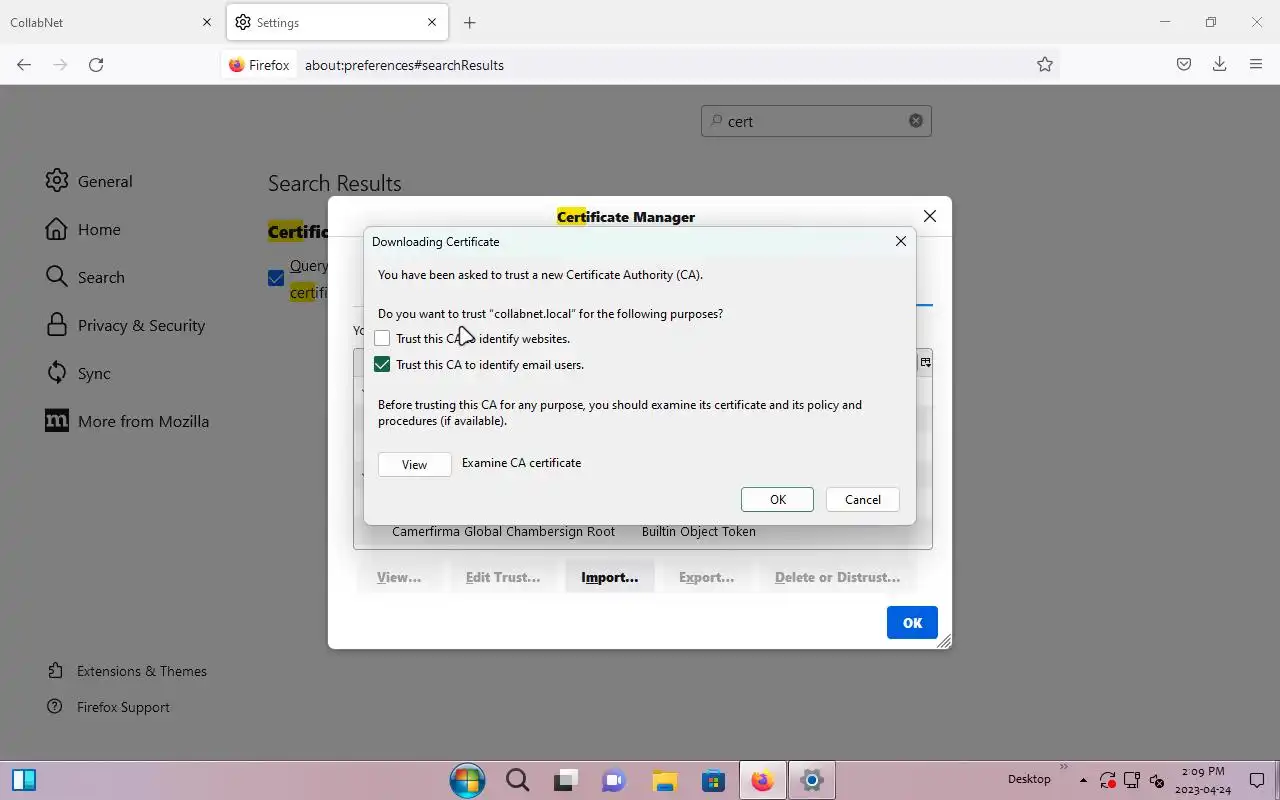Open Save to Pocket
The image size is (1280, 800).
[1183, 64]
